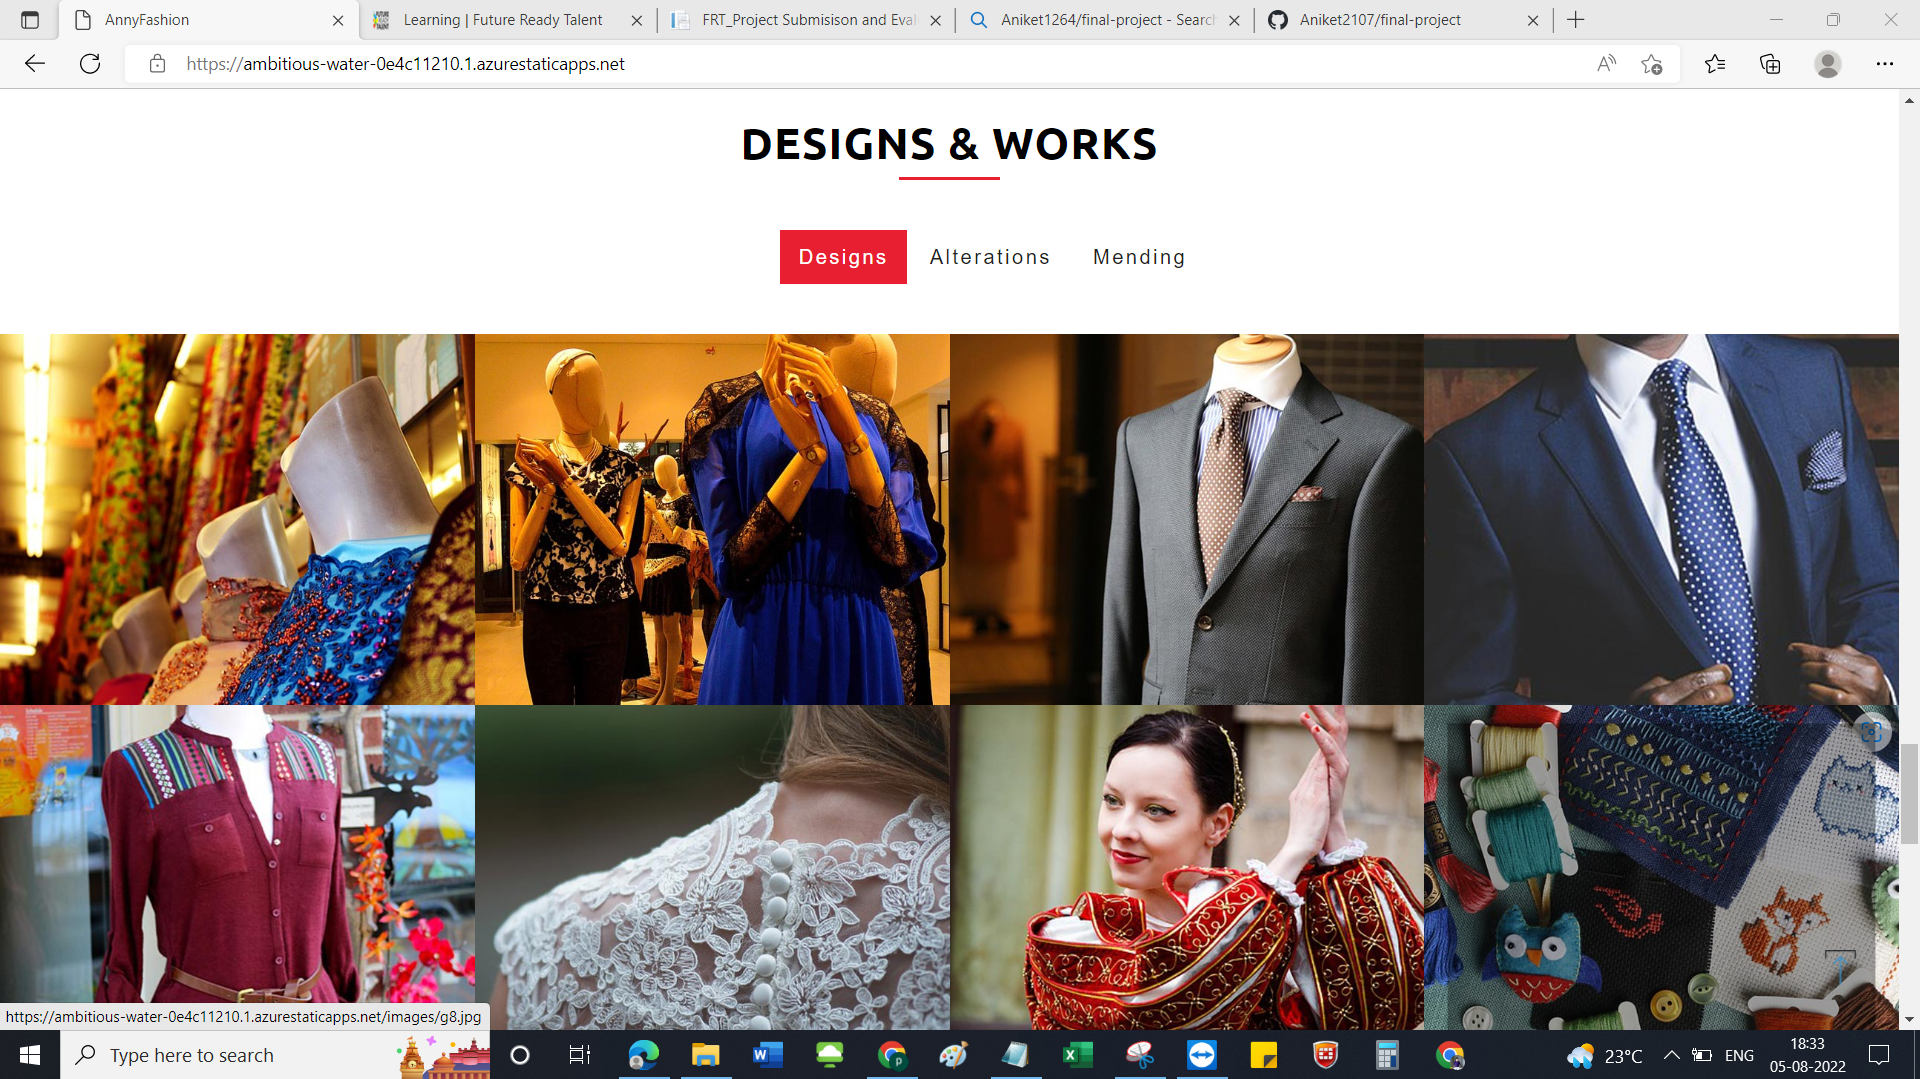
Task: Open the blue beaded dress fabric image
Action: [x=237, y=519]
